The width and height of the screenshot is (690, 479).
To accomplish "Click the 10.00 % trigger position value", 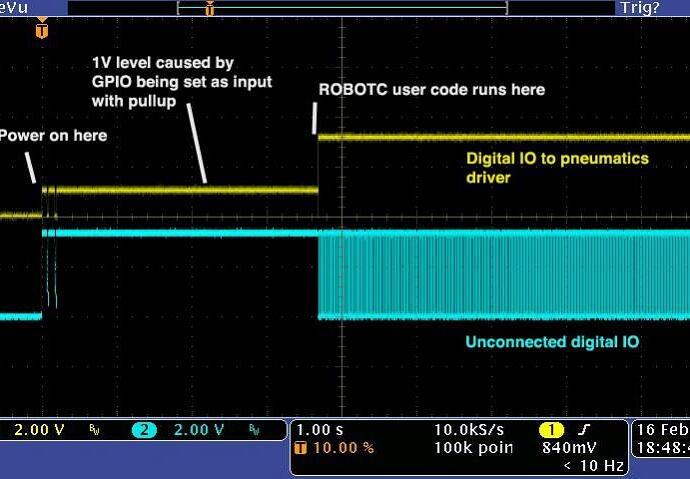I will click(343, 448).
